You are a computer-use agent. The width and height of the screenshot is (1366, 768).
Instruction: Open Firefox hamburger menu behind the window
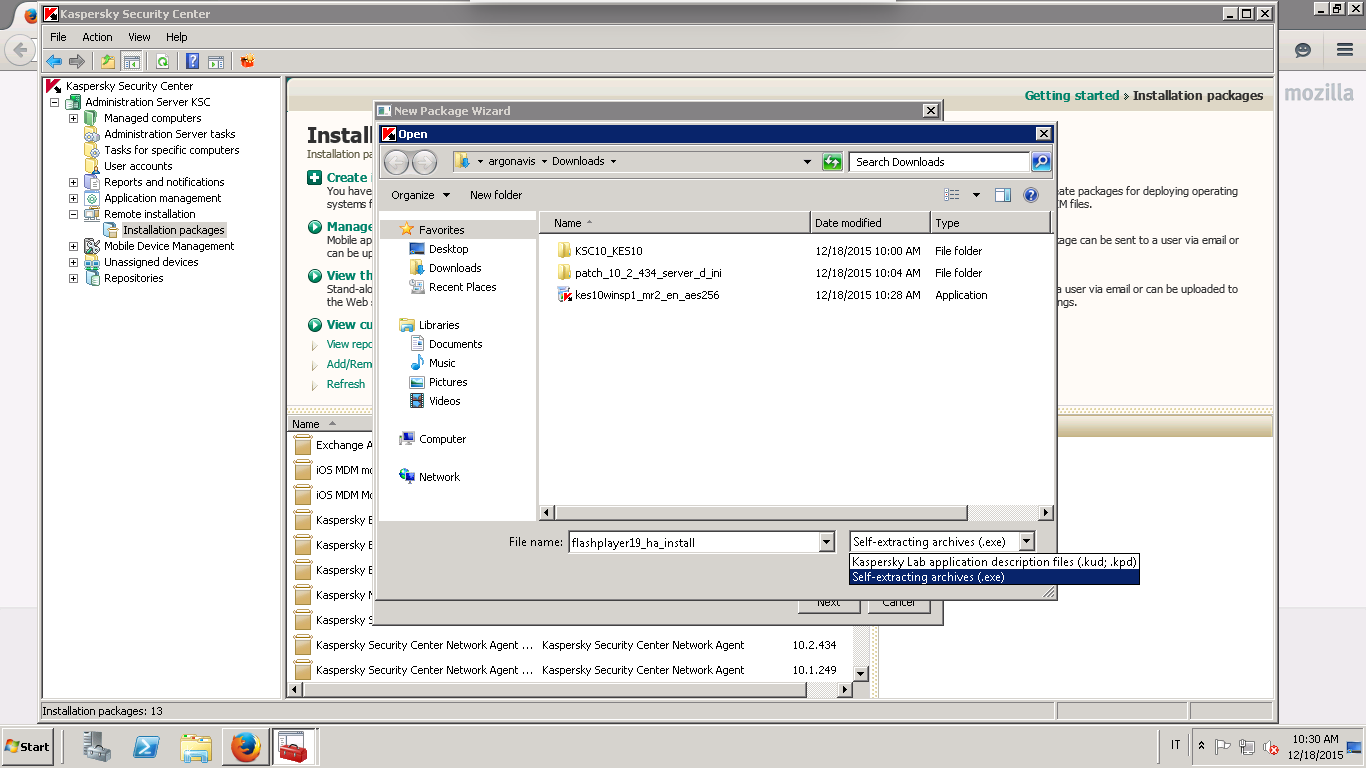click(x=1344, y=49)
